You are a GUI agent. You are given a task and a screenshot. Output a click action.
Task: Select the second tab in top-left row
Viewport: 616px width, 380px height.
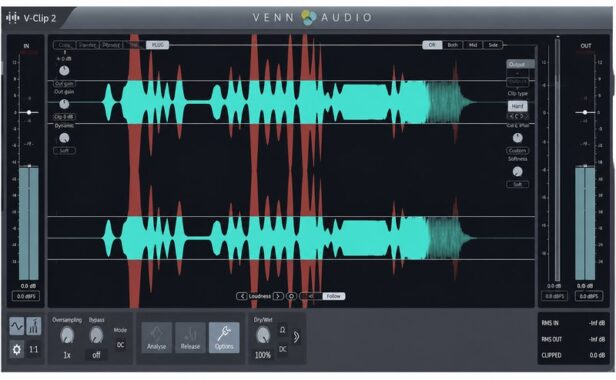[88, 45]
